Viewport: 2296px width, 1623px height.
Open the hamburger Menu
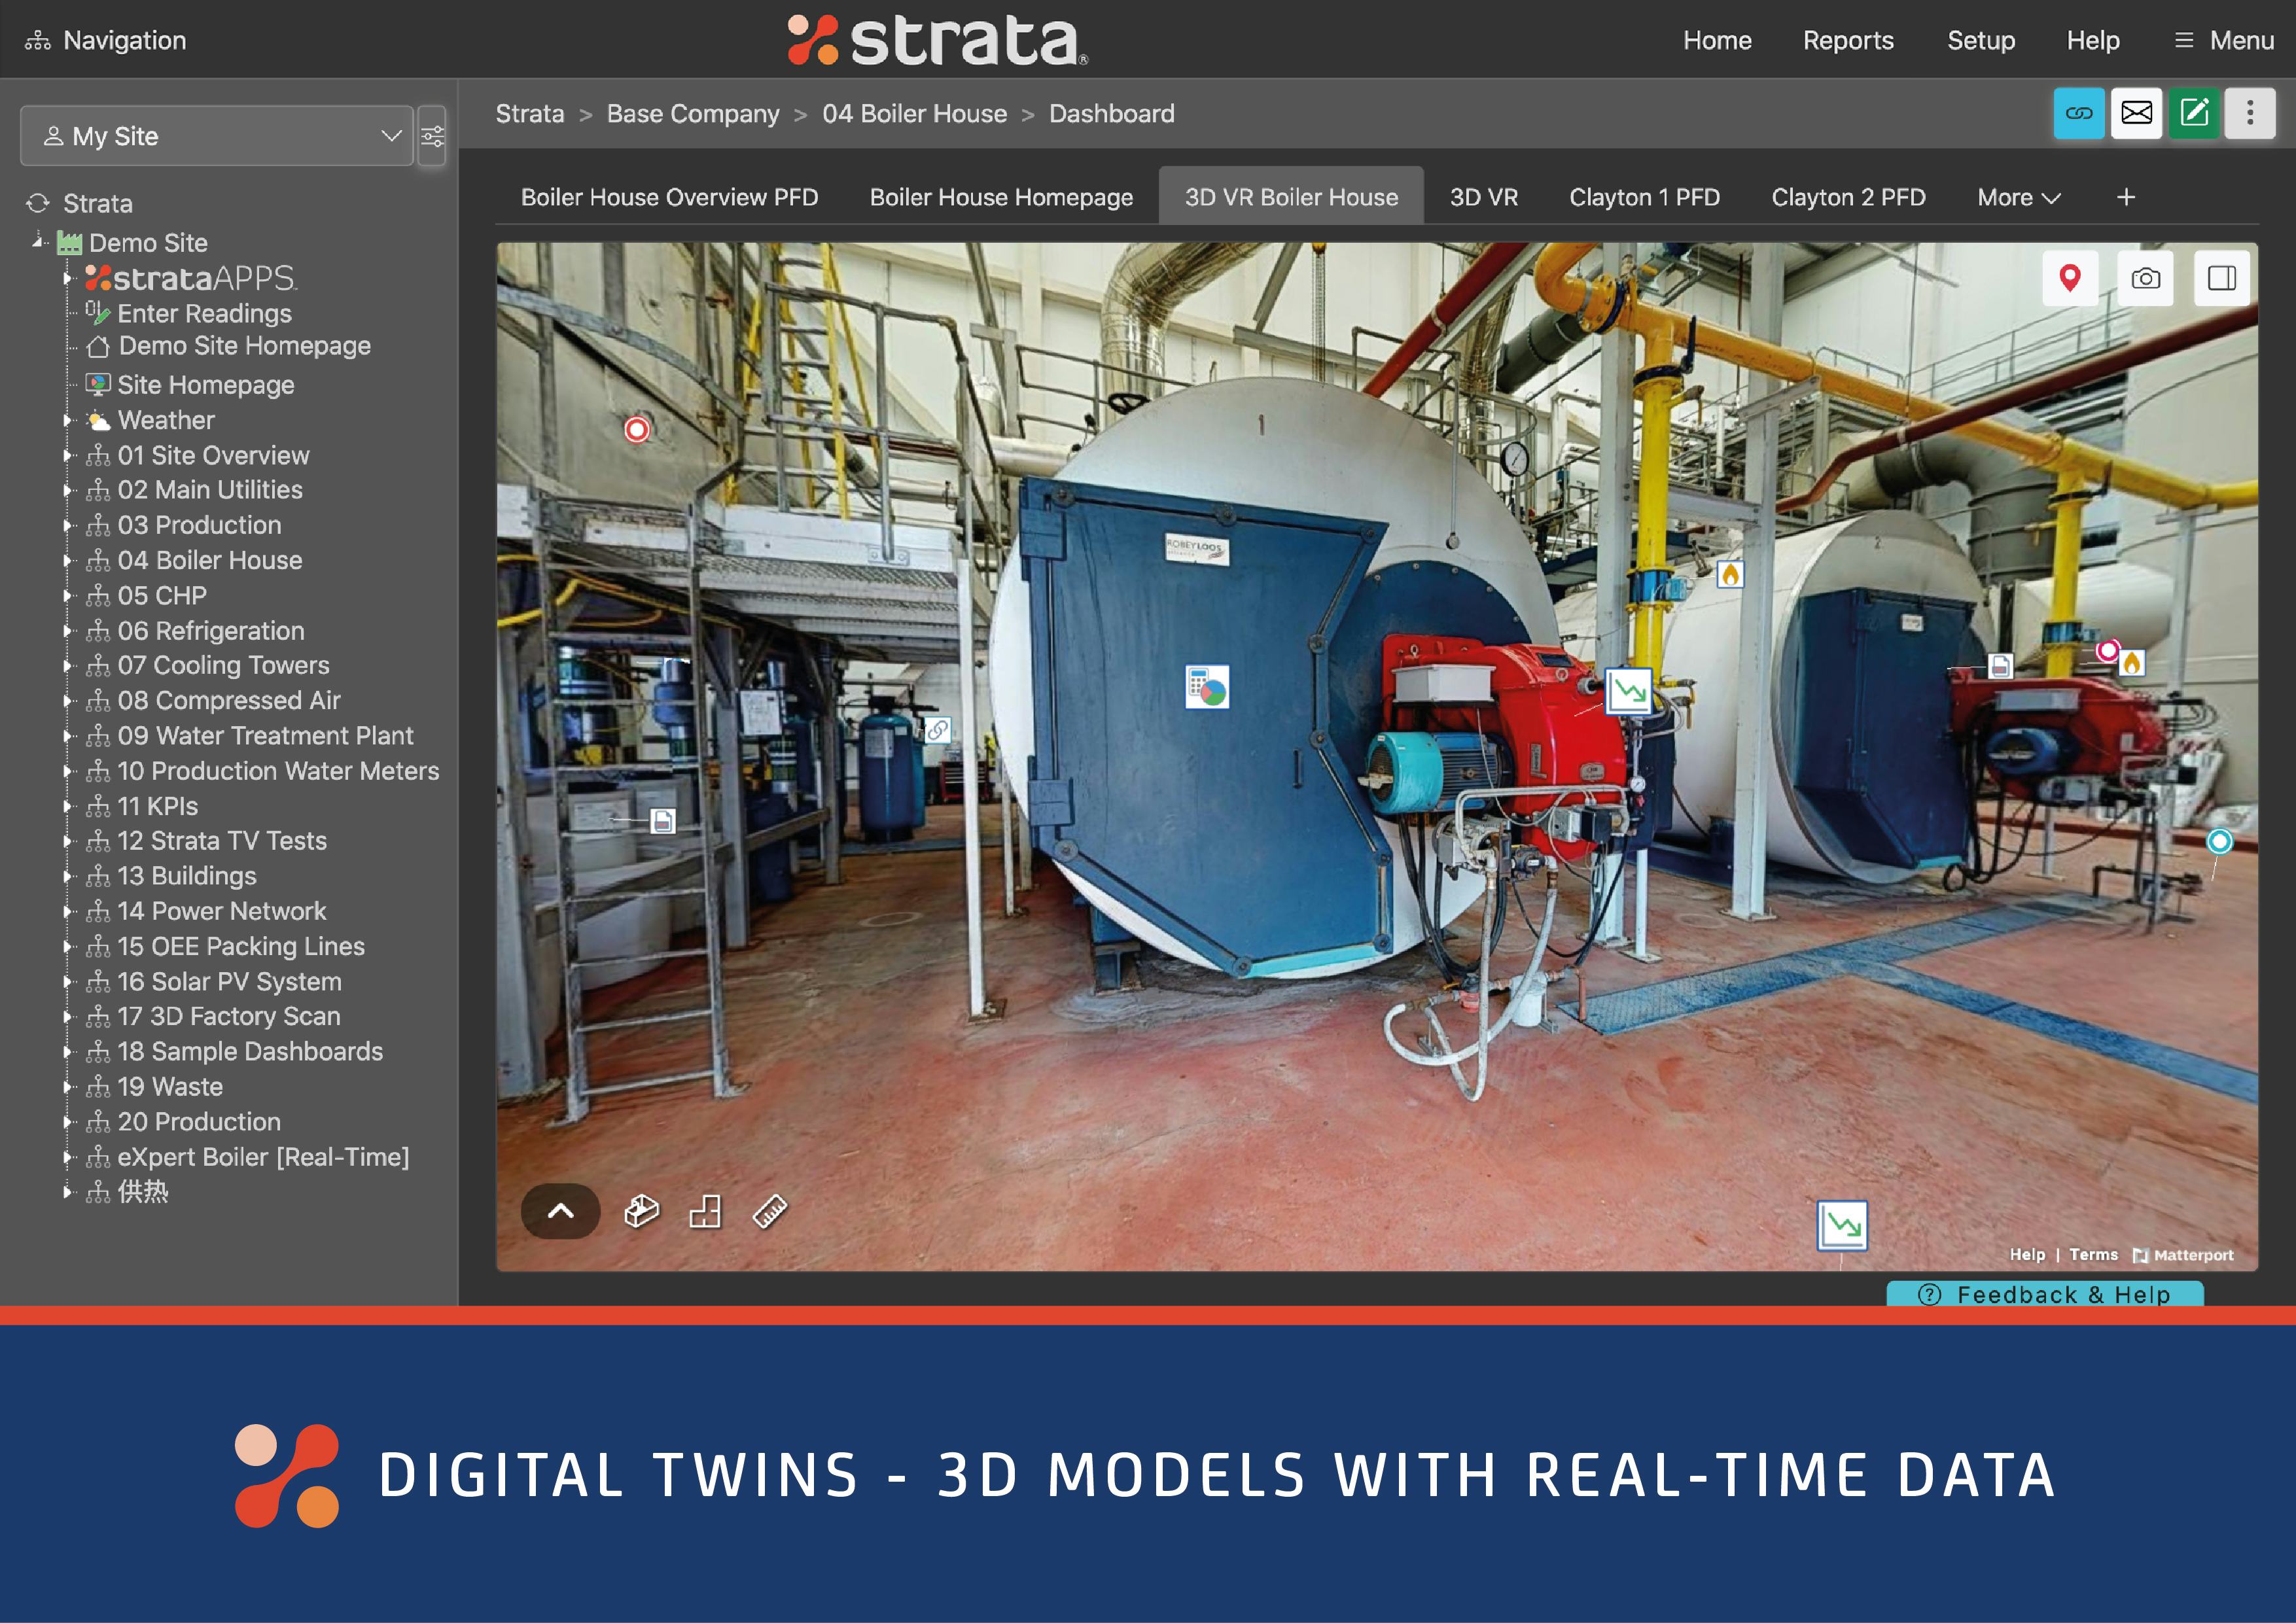pos(2224,40)
